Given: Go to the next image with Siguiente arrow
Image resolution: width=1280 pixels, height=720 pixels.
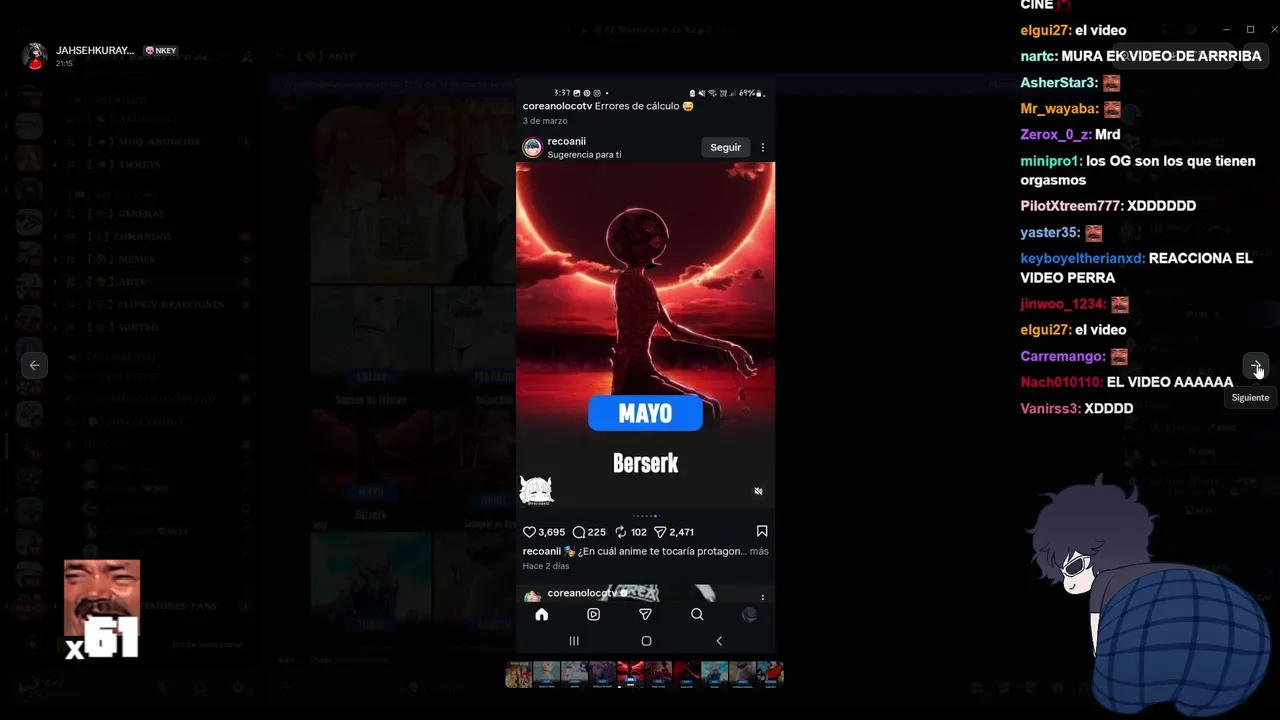Looking at the screenshot, I should 1255,365.
